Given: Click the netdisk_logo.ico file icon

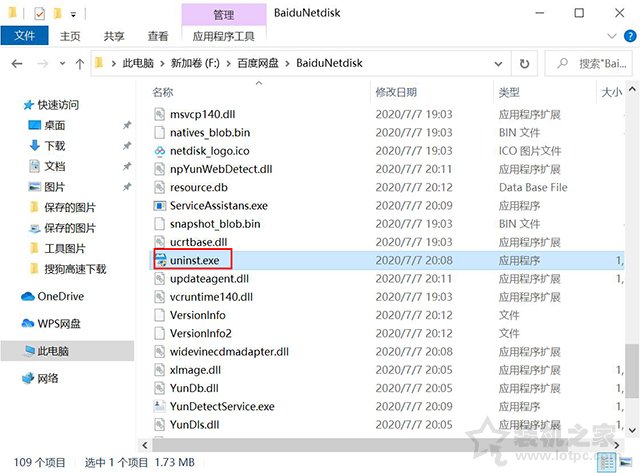Looking at the screenshot, I should (x=160, y=151).
